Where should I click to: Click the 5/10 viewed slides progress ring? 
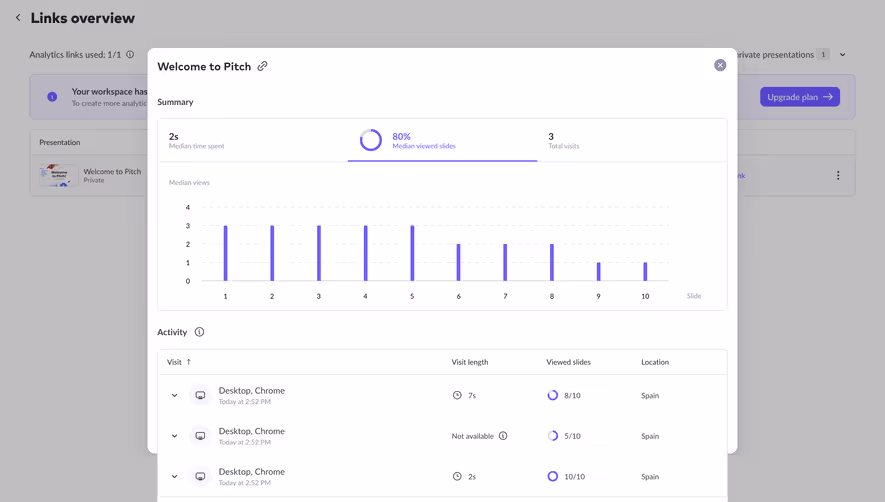pos(553,436)
